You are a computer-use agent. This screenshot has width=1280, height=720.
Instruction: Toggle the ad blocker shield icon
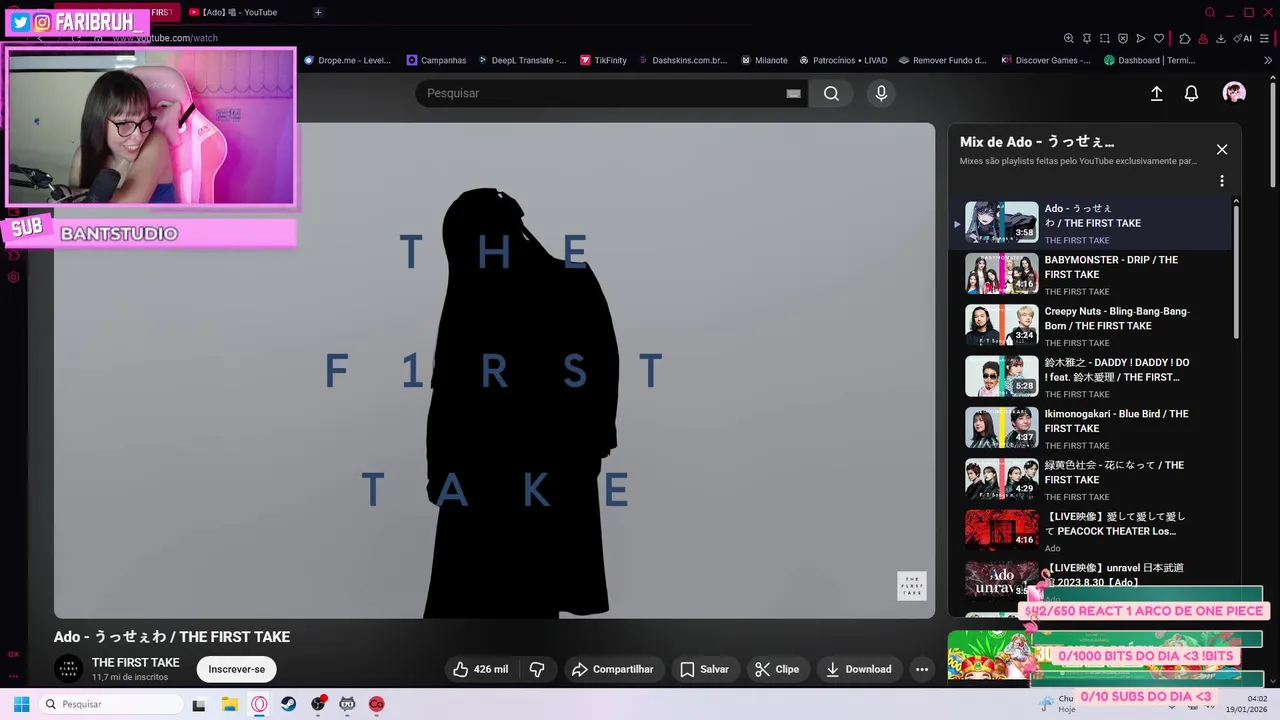tap(1123, 38)
